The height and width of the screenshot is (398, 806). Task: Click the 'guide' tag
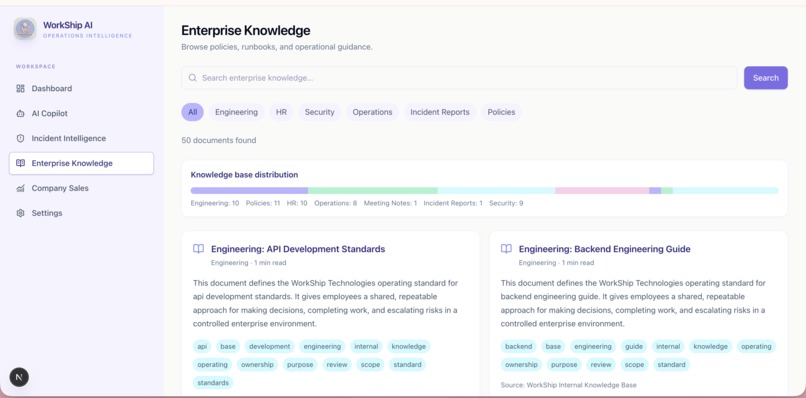pos(634,347)
